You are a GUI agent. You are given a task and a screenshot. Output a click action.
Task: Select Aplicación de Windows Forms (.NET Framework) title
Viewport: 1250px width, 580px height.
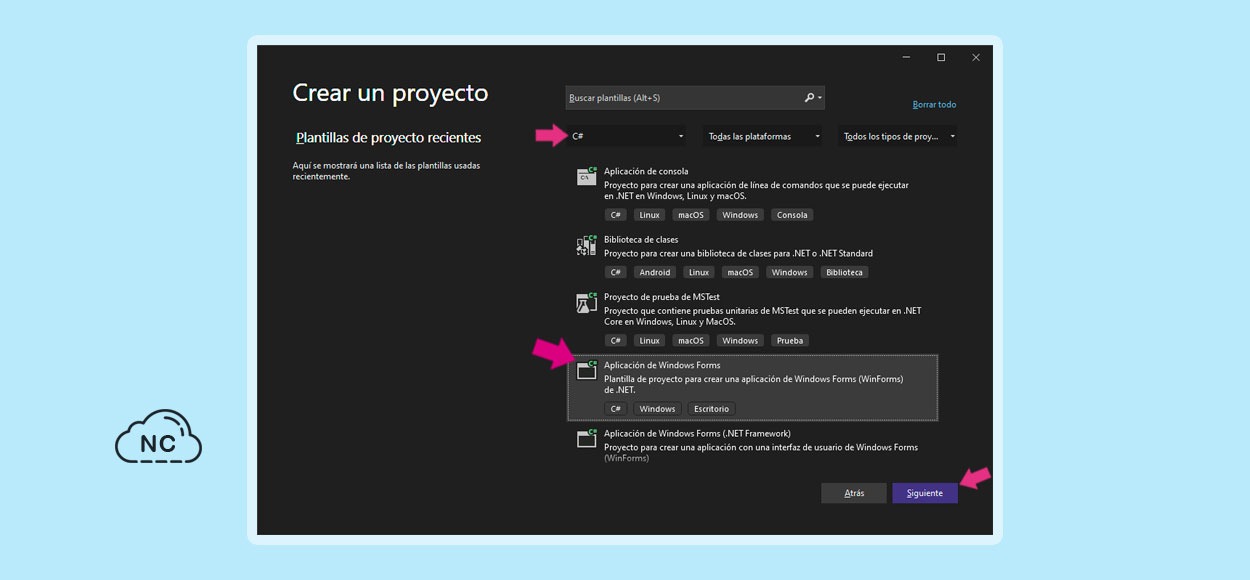697,434
